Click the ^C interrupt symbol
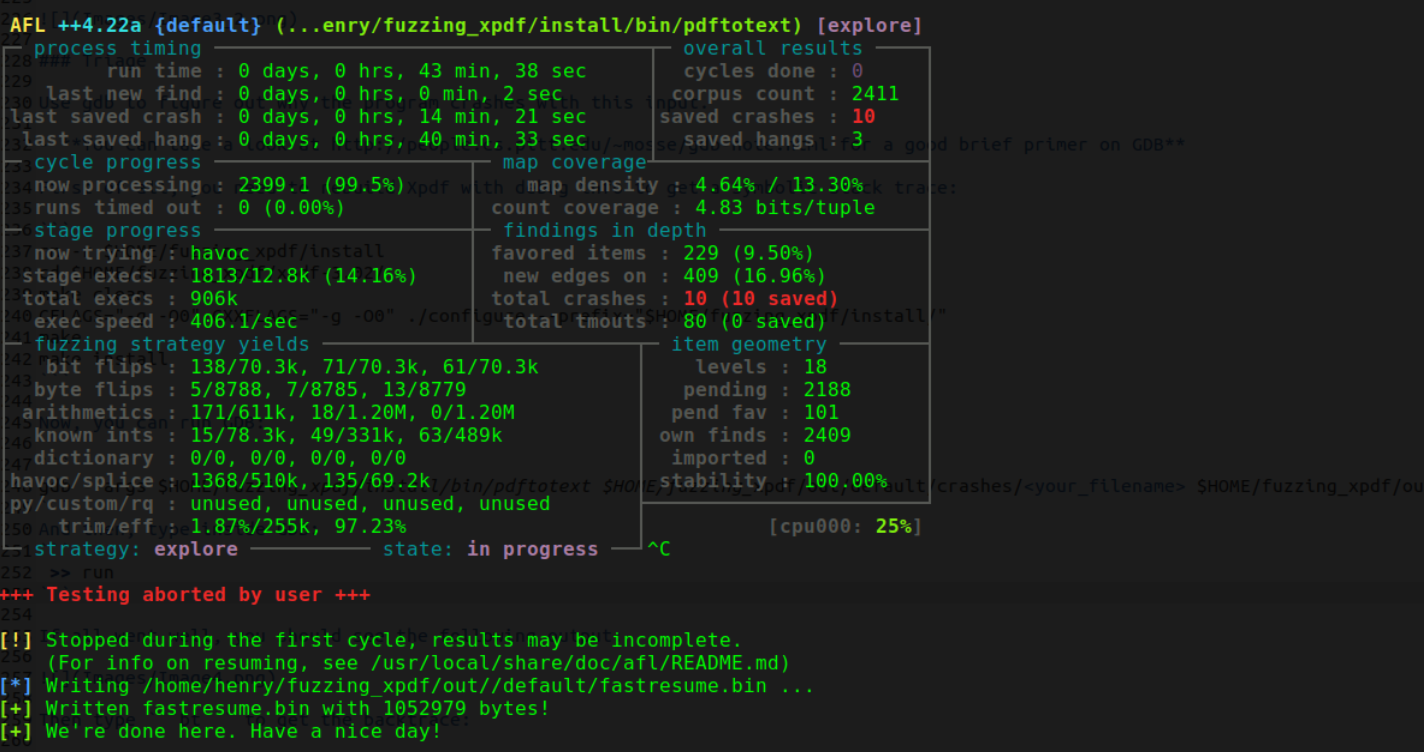Viewport: 1424px width, 752px height. coord(659,549)
